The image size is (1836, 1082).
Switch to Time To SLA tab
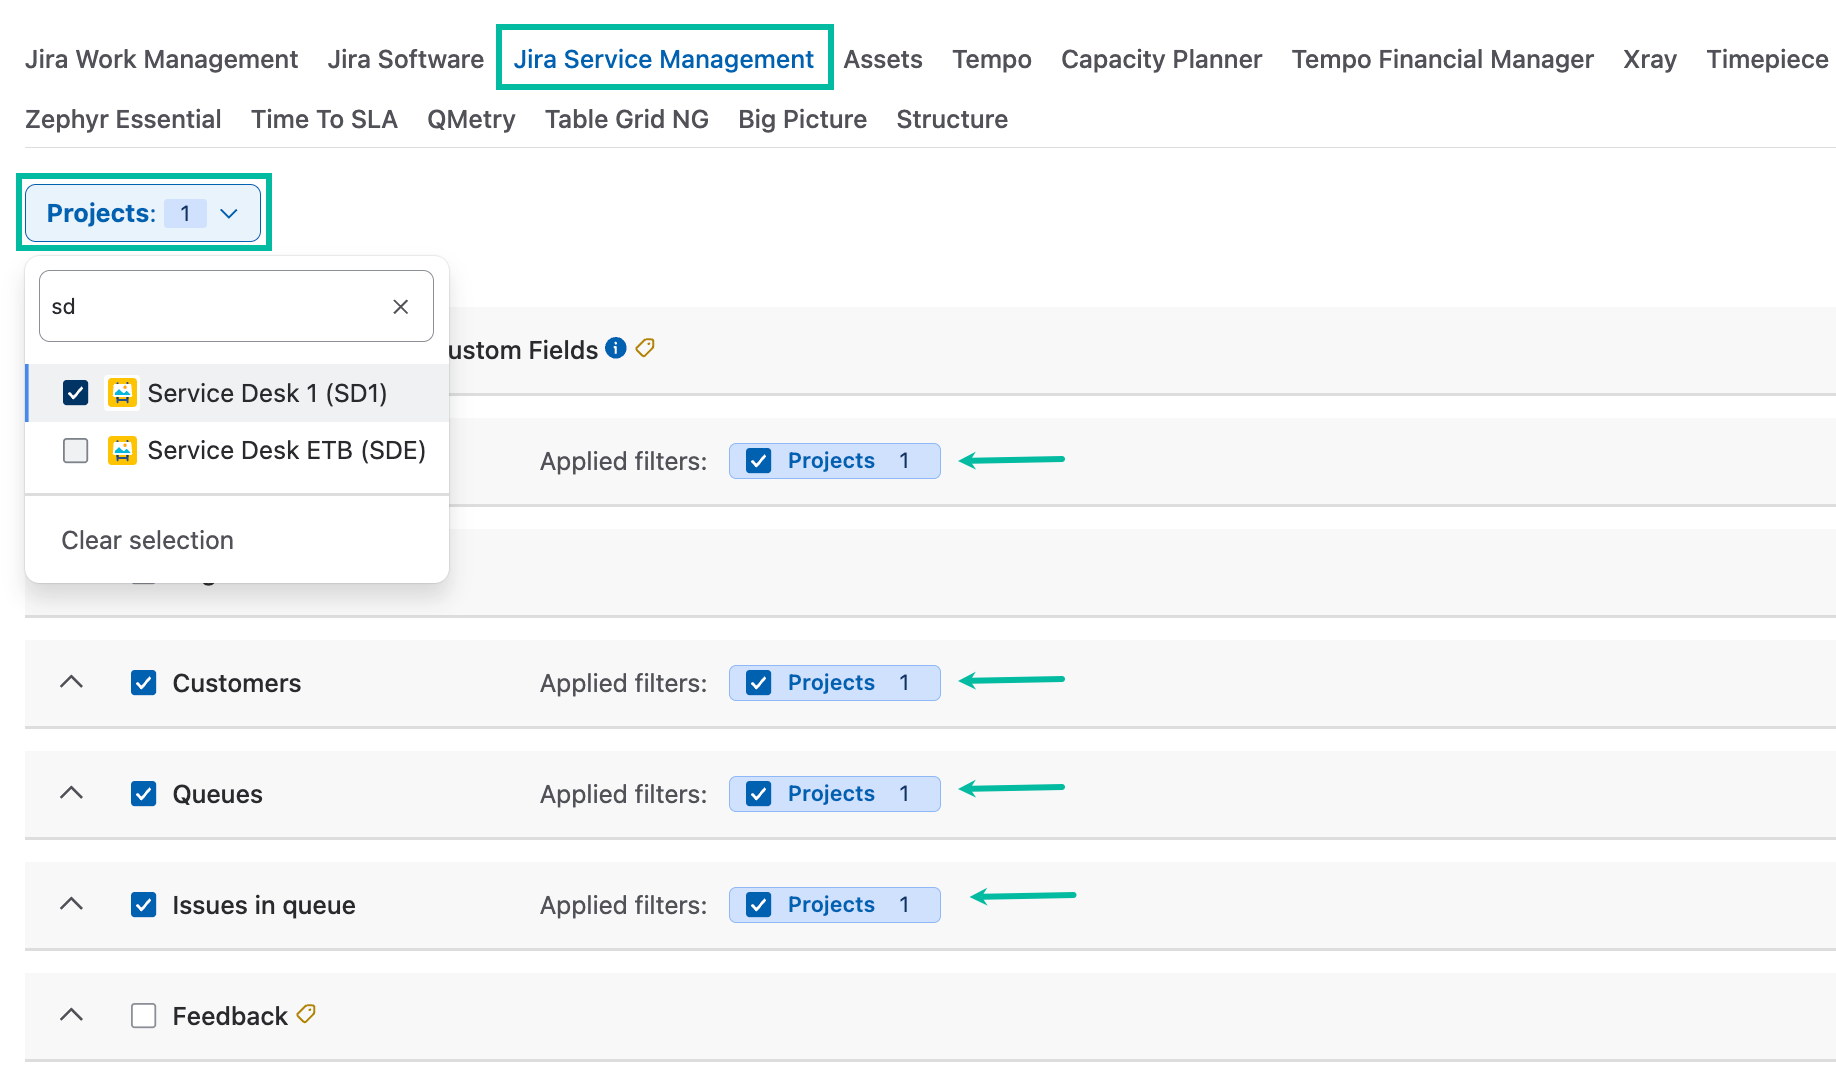tap(324, 119)
